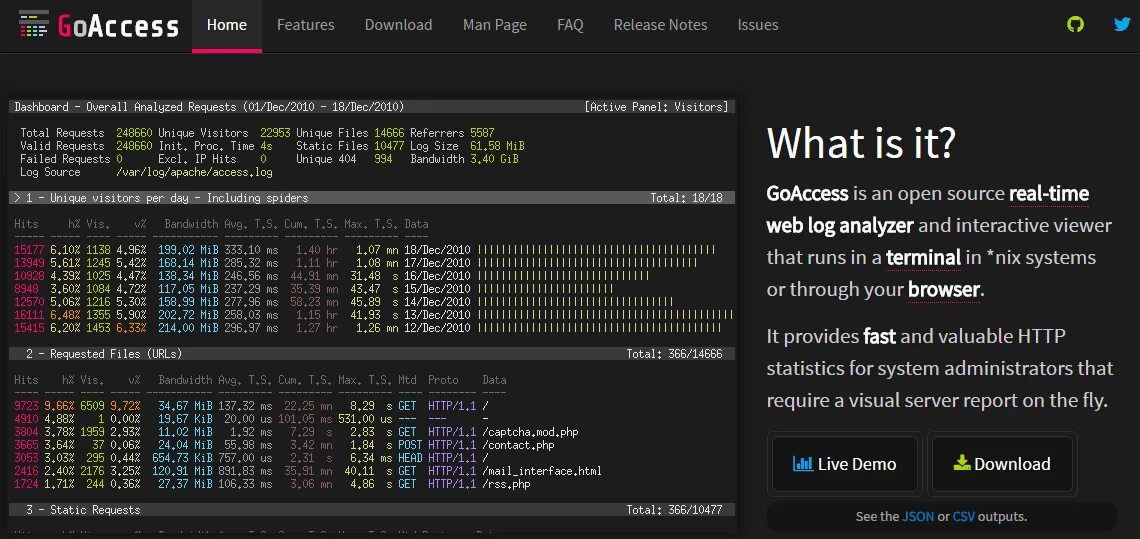This screenshot has width=1140, height=539.
Task: Click the Unique 404 value 994
Action: click(382, 159)
